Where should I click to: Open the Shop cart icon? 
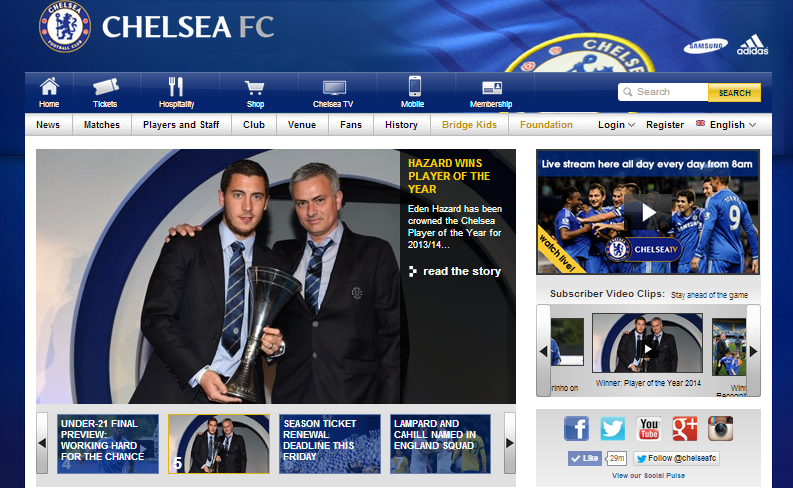pyautogui.click(x=254, y=88)
